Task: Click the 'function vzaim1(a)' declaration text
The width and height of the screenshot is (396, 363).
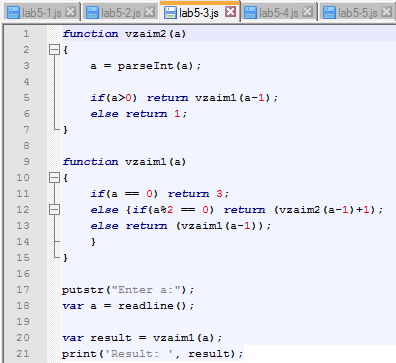Action: pyautogui.click(x=124, y=162)
